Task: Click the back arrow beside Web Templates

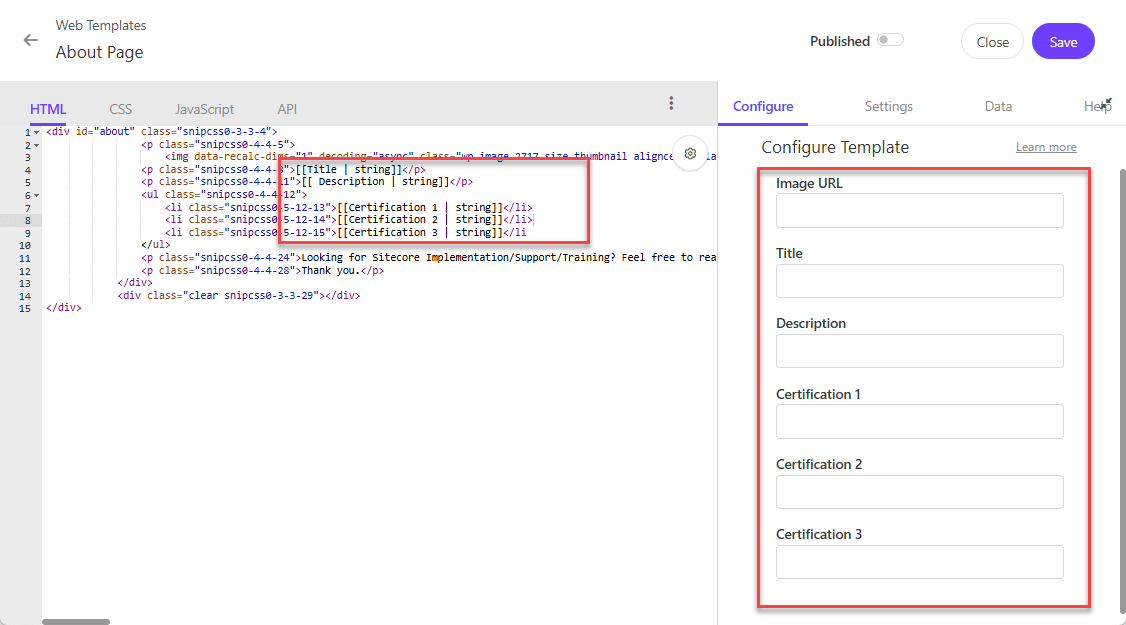Action: (31, 41)
